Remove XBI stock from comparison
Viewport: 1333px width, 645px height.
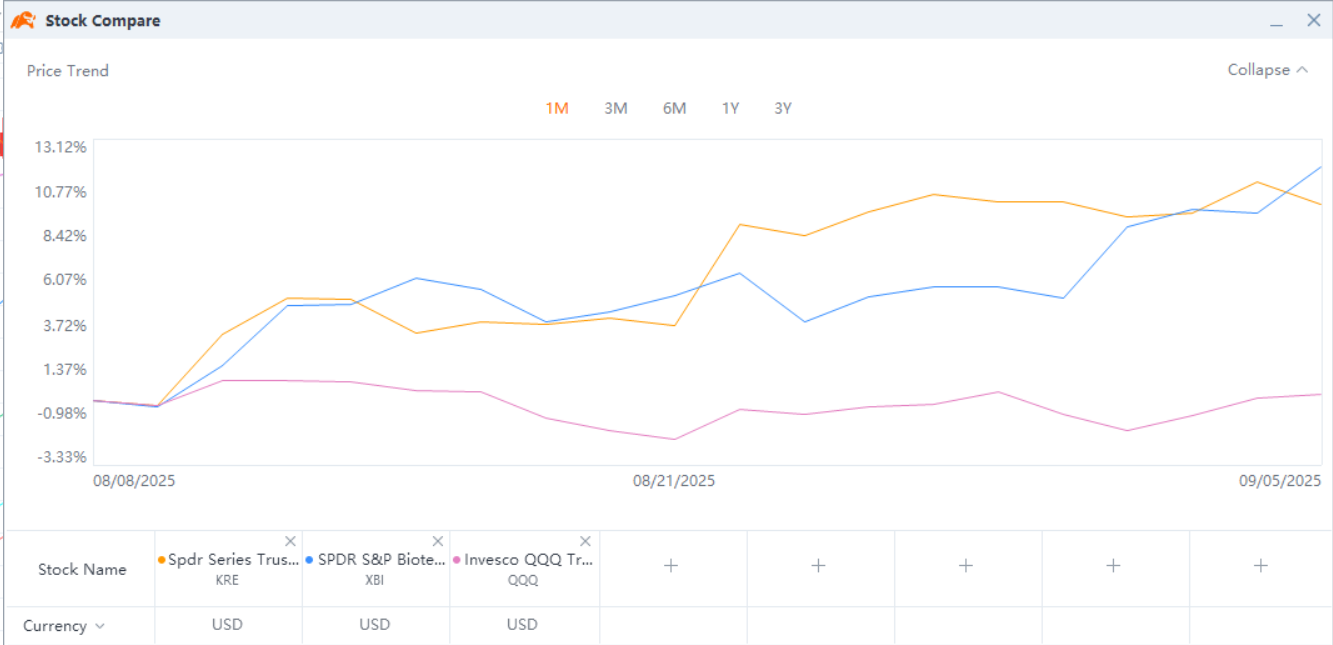pyautogui.click(x=437, y=541)
